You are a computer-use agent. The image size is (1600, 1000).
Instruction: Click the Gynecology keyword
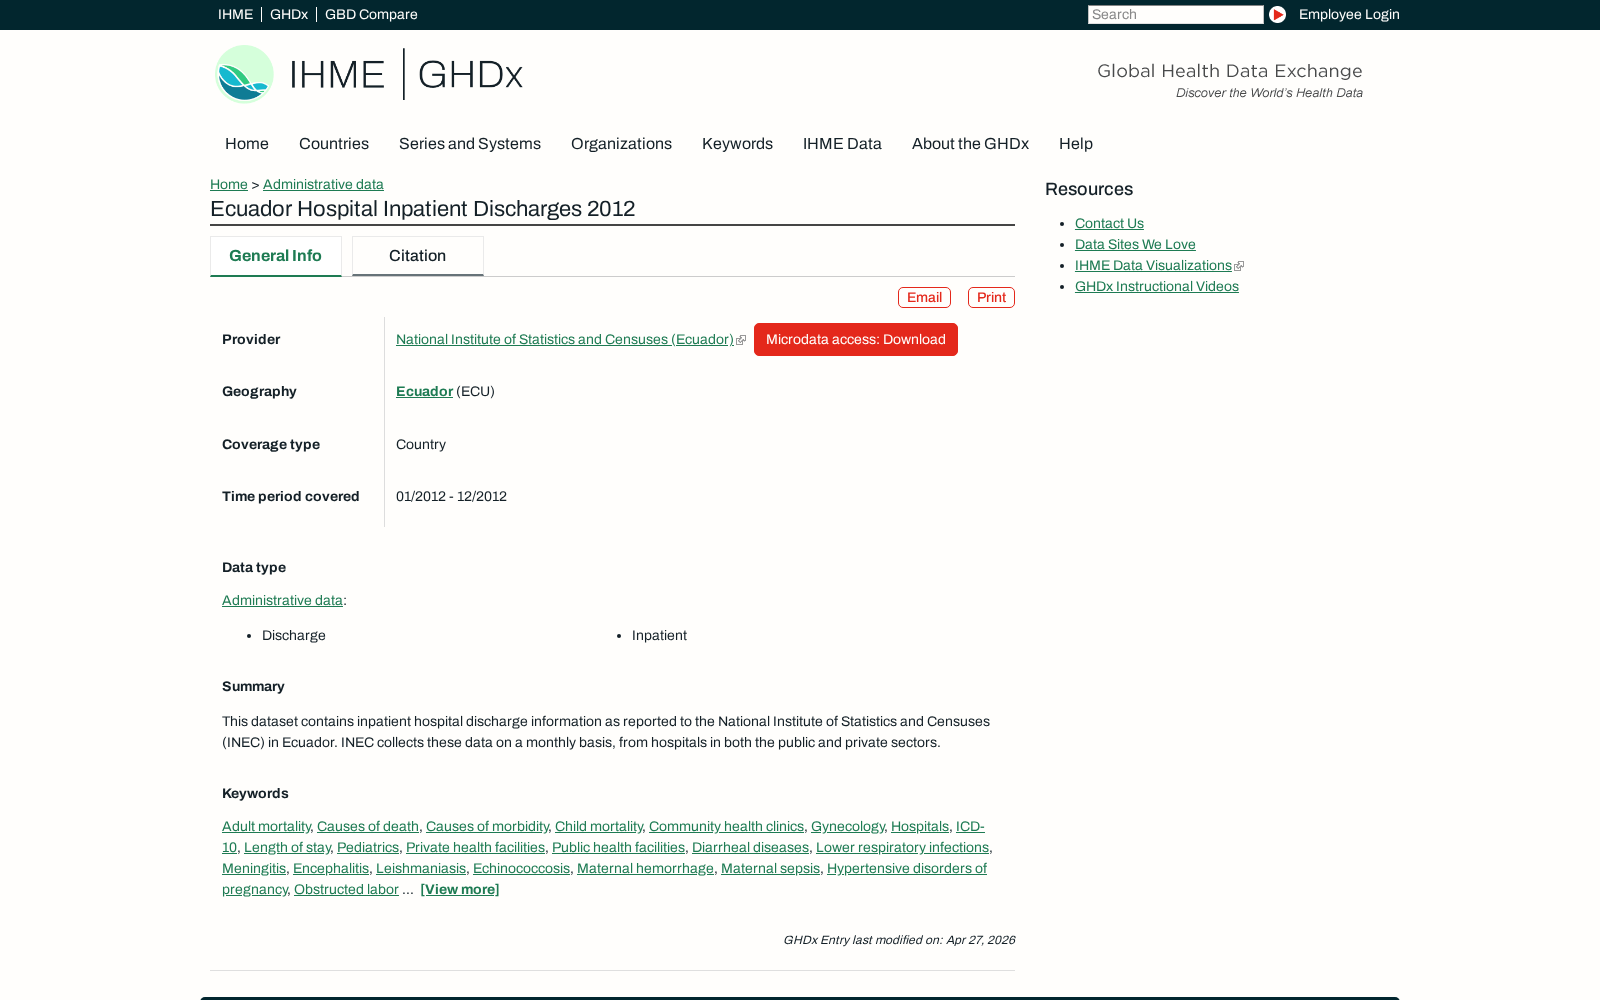pos(848,827)
